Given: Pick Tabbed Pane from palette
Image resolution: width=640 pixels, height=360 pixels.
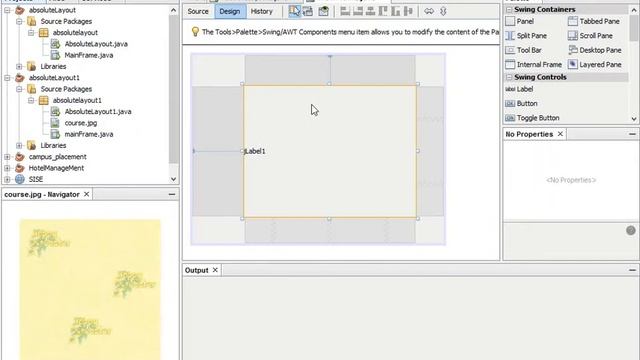Looking at the screenshot, I should [594, 21].
